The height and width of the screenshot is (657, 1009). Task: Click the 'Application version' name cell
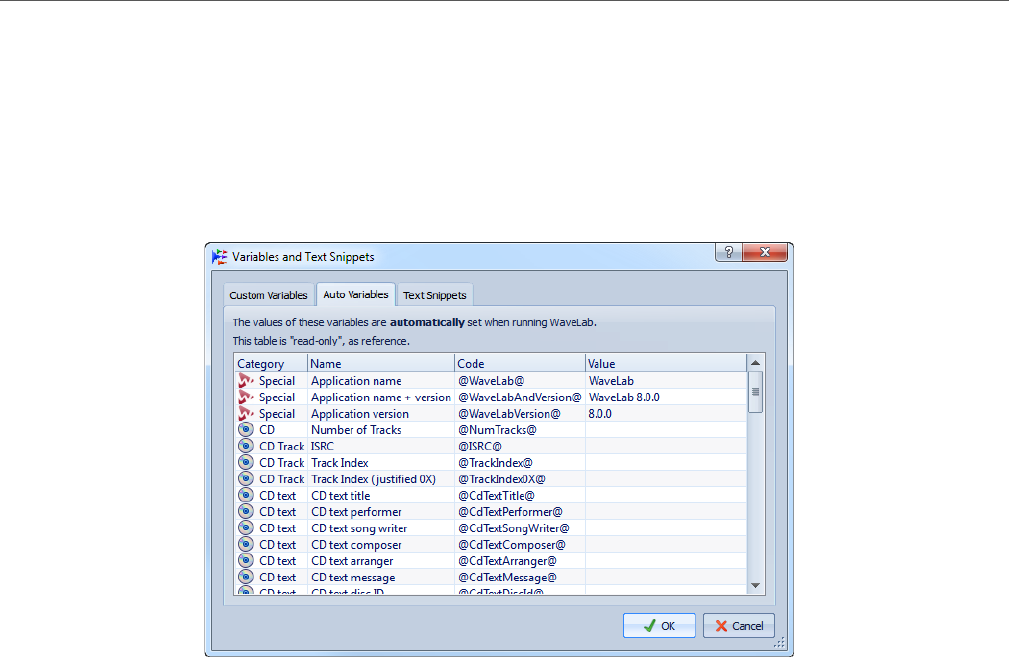coord(381,414)
